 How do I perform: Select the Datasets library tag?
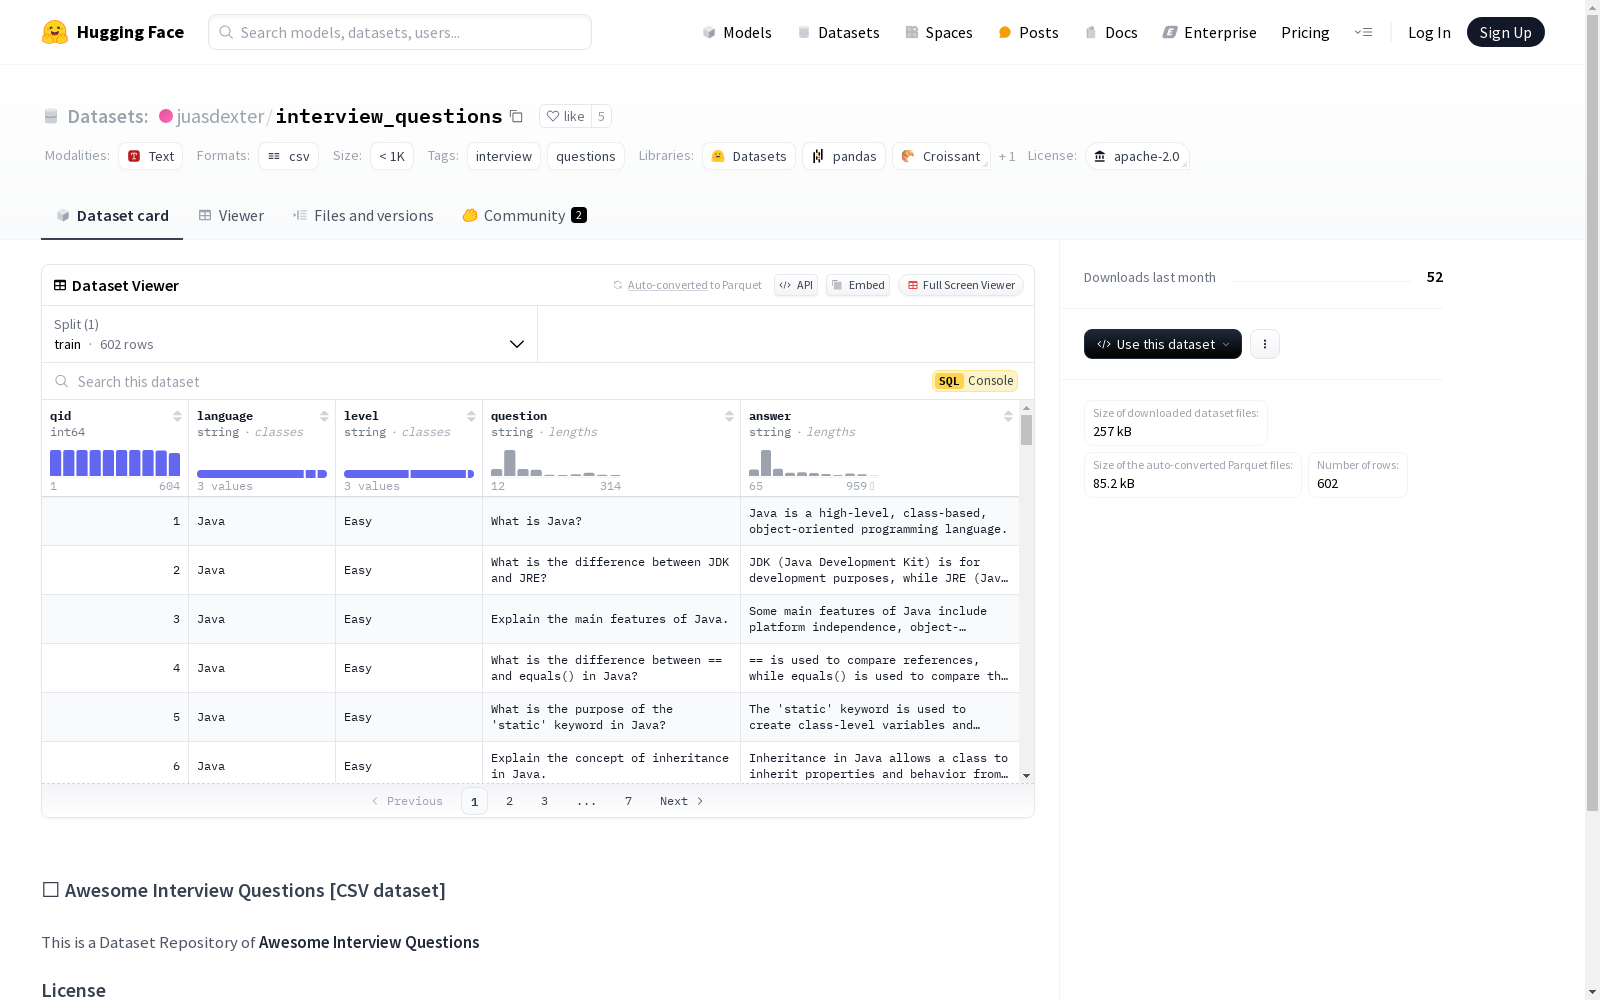(x=749, y=156)
